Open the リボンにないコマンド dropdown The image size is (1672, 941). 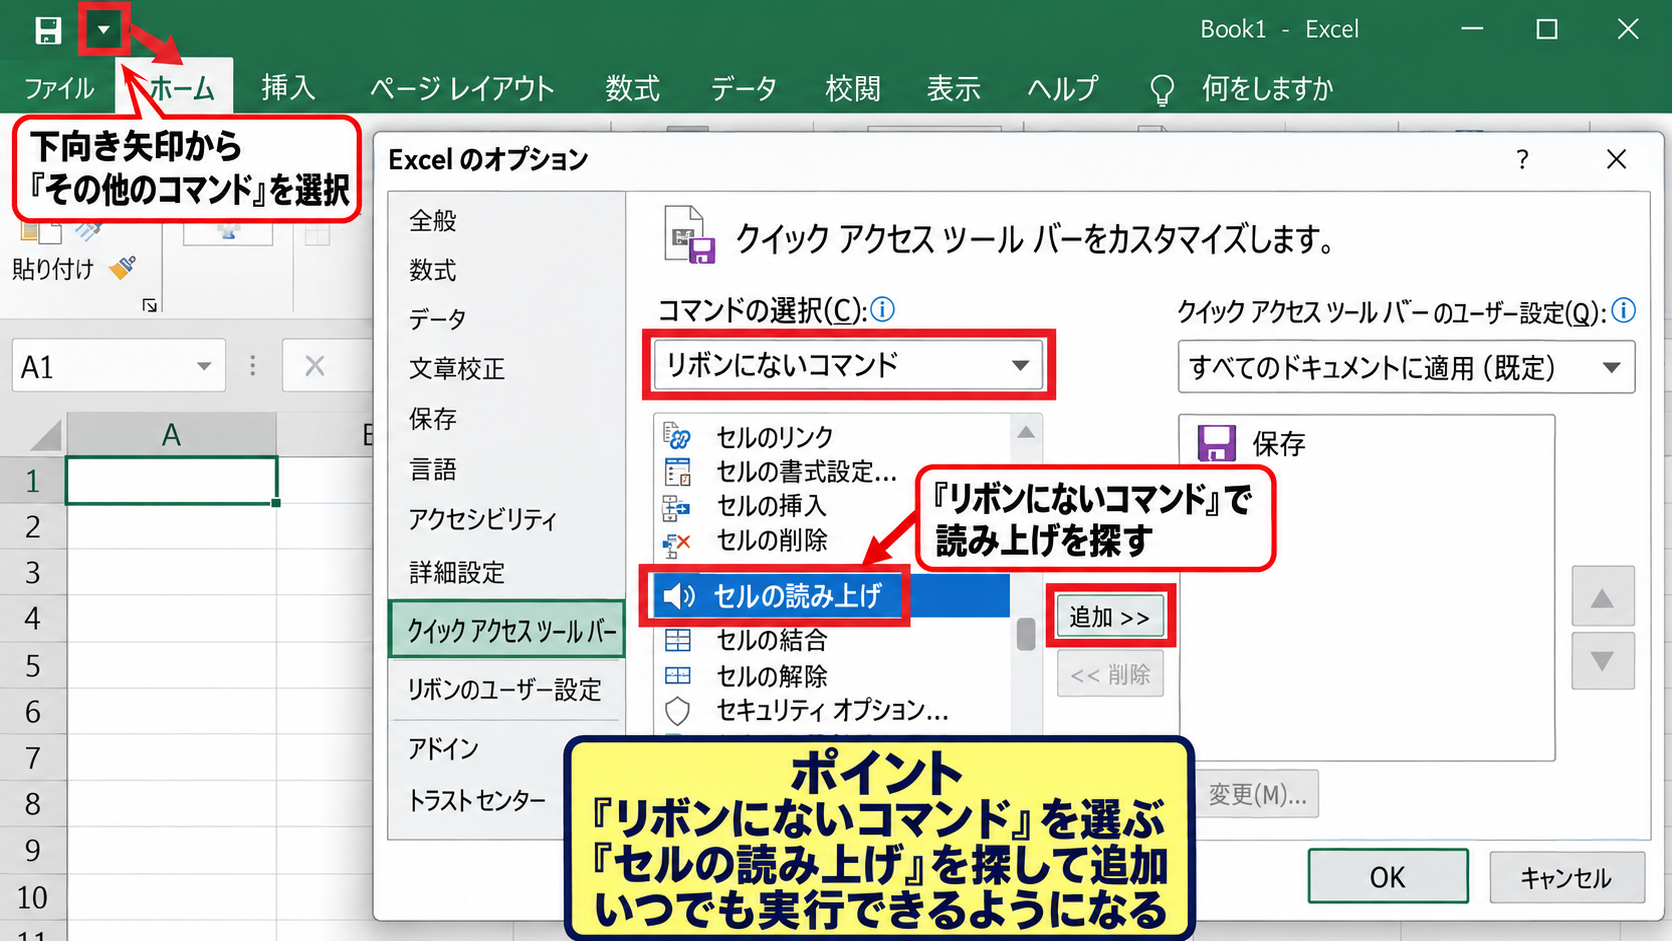pos(848,365)
